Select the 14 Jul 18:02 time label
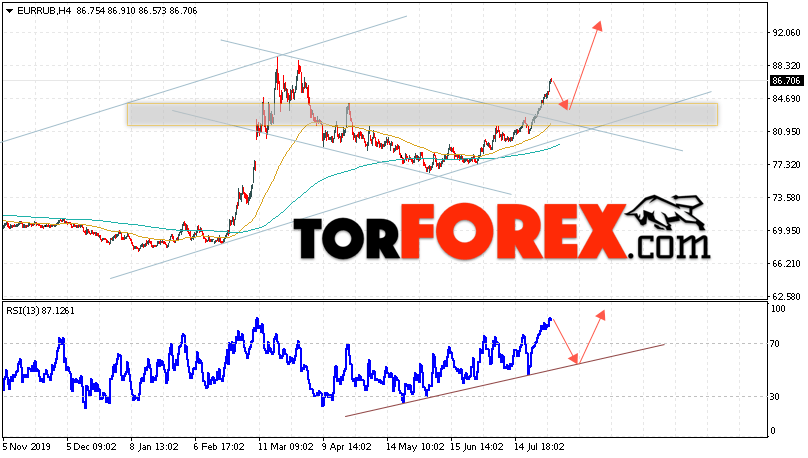 coord(539,447)
